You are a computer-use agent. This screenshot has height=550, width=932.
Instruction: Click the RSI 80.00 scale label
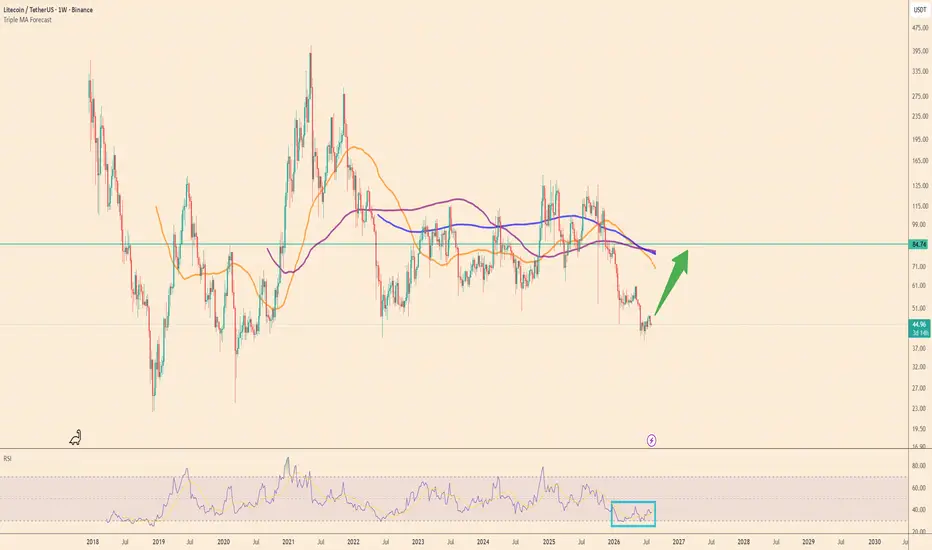tap(920, 466)
